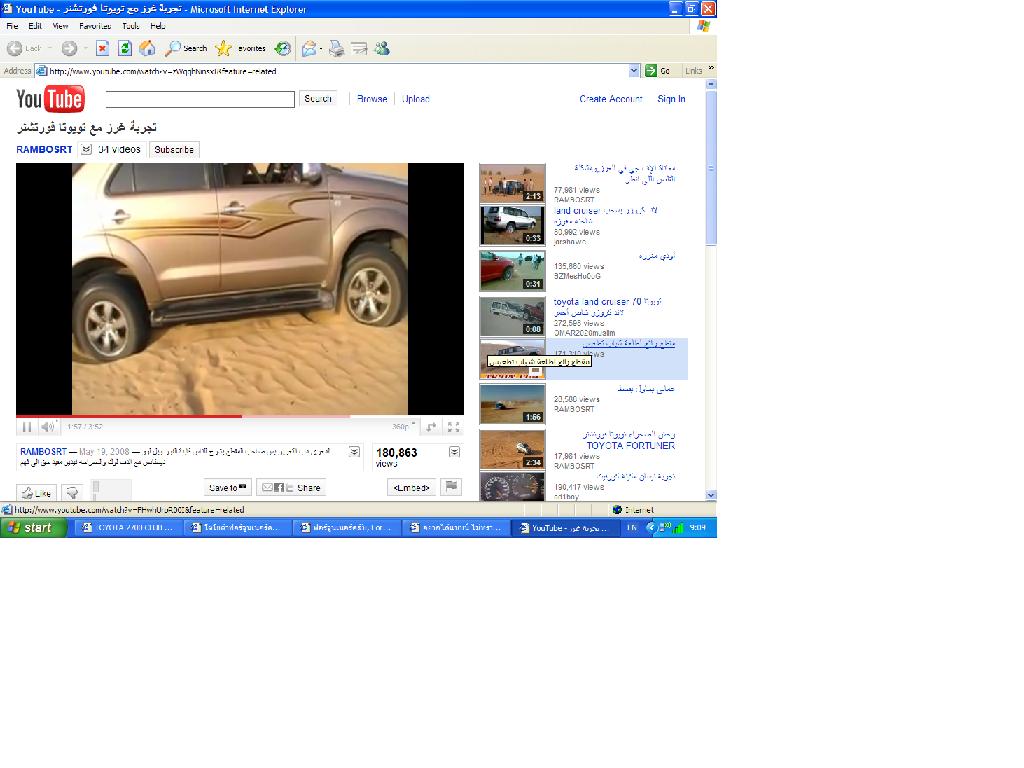This screenshot has height=768, width=1024.
Task: Click the Print icon in the IE toolbar
Action: (x=336, y=48)
